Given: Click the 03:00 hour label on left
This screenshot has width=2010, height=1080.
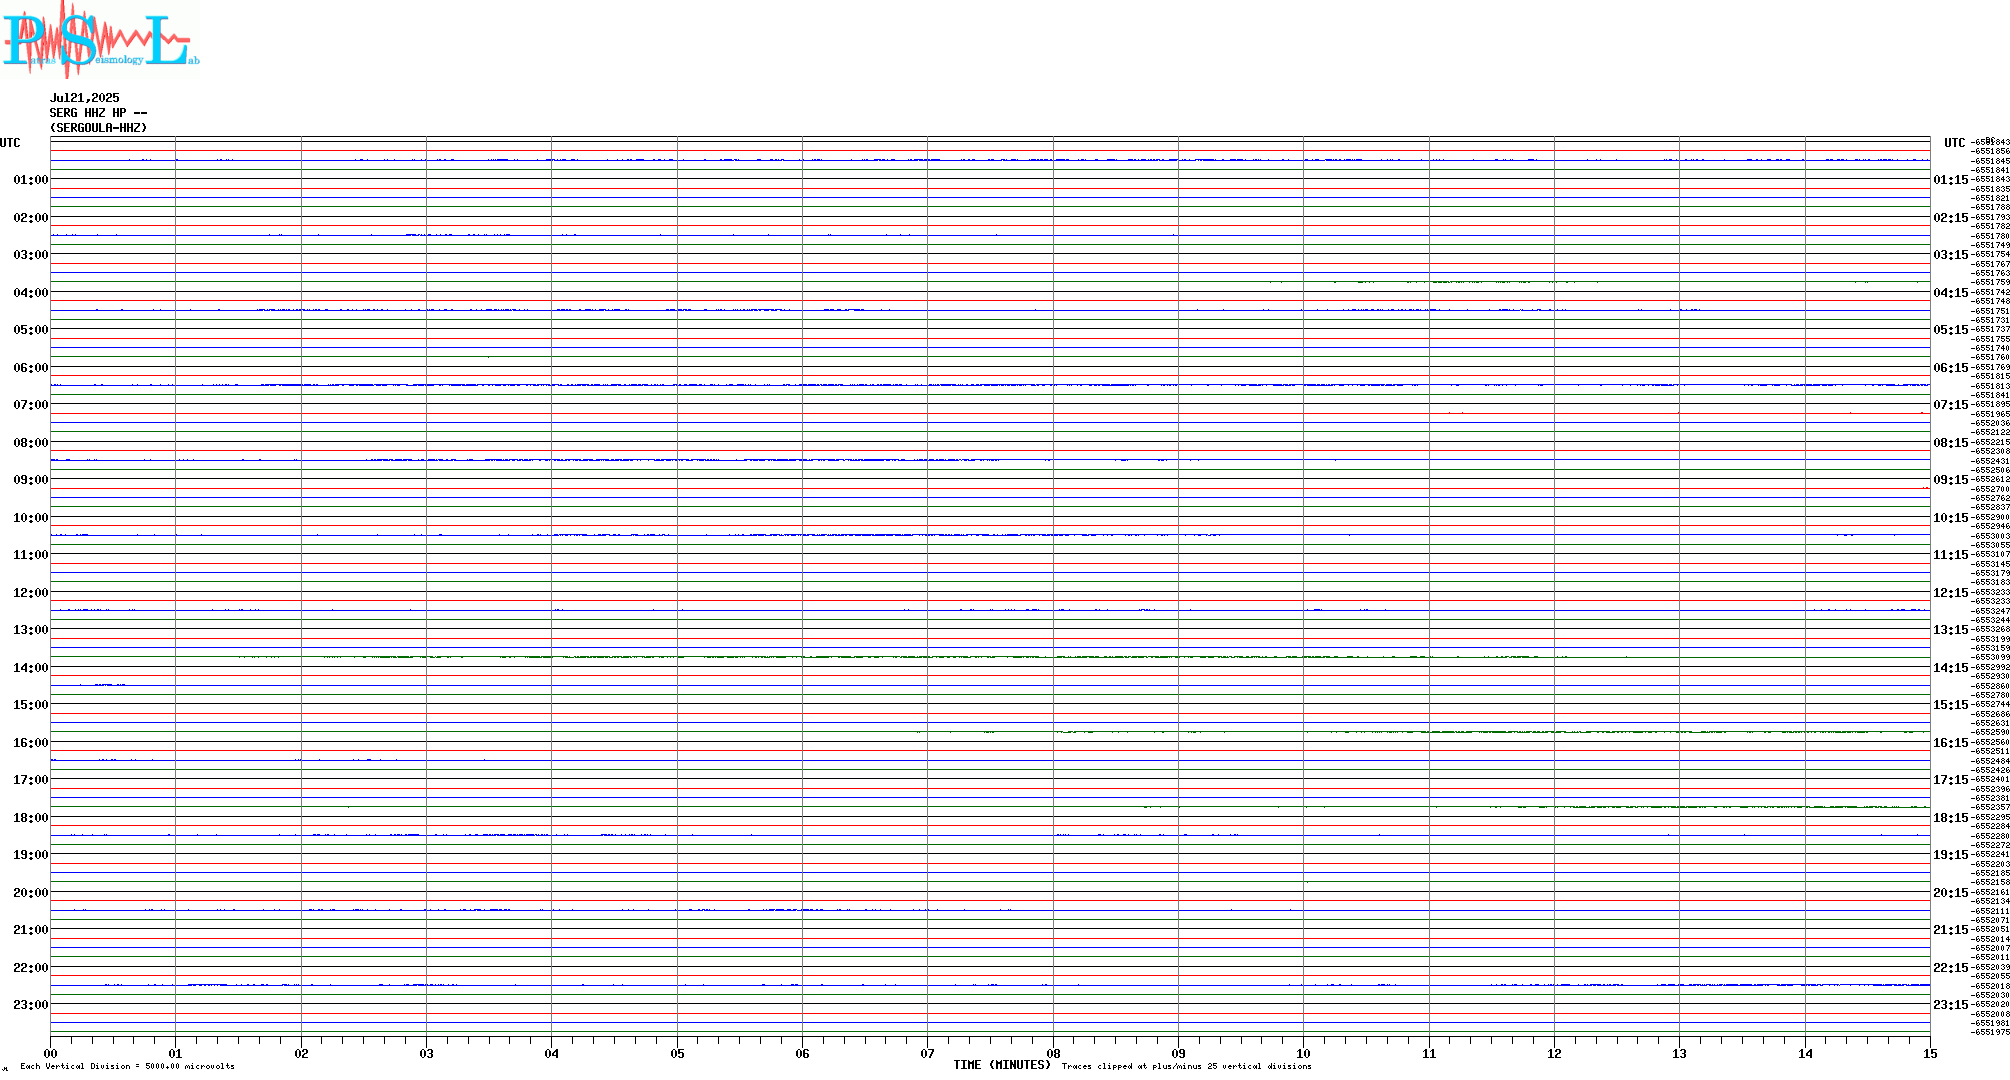Looking at the screenshot, I should [x=31, y=255].
